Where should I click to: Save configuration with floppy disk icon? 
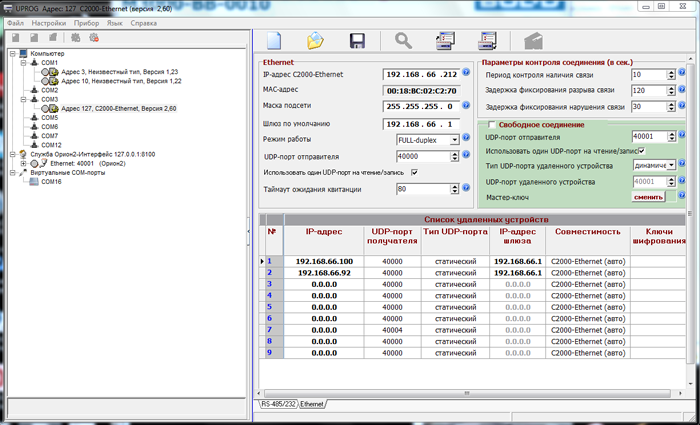pyautogui.click(x=356, y=41)
